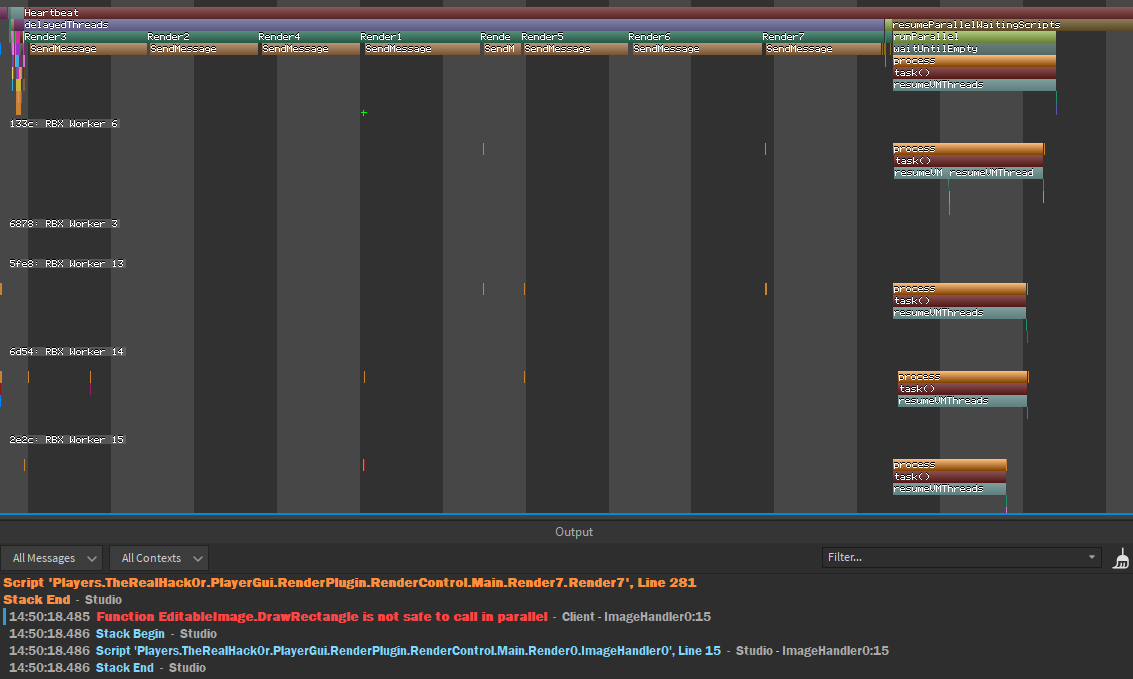Open the All Messages dropdown

point(51,558)
